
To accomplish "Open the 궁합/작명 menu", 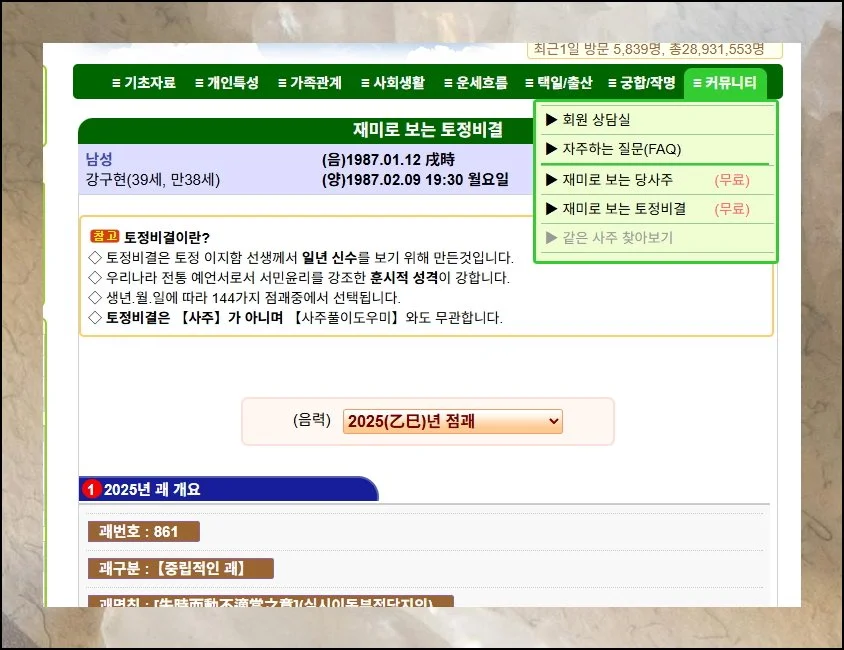I will [641, 83].
